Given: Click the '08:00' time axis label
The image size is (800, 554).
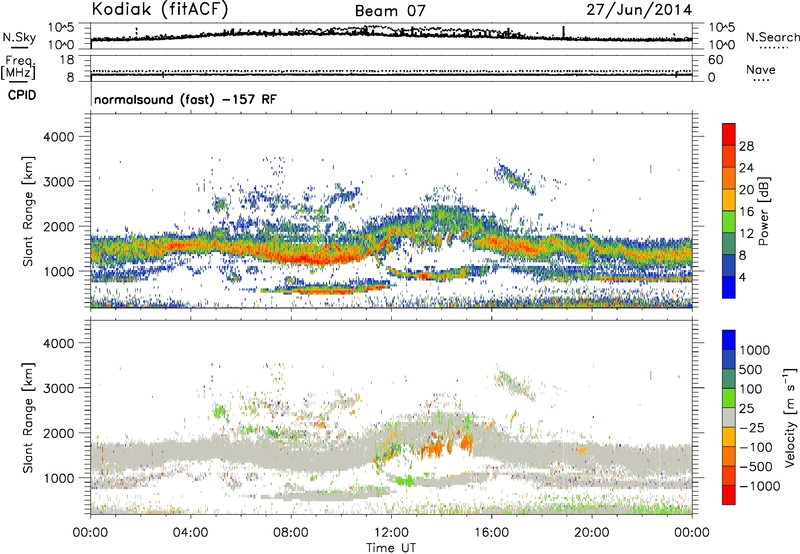Looking at the screenshot, I should coord(291,533).
